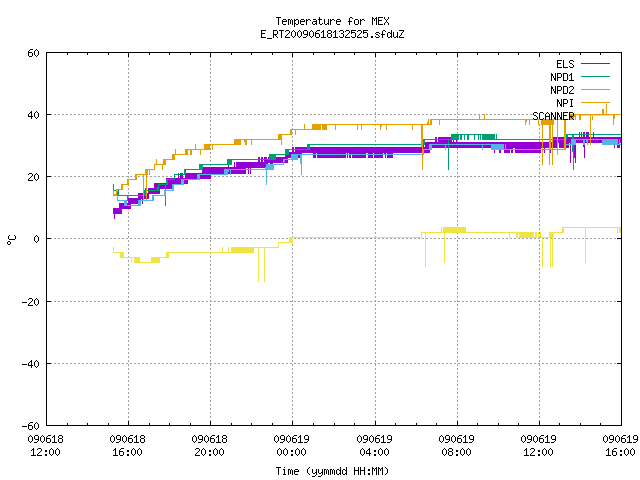The width and height of the screenshot is (640, 480).
Task: Click the y-axis label -60
Action: click(31, 426)
